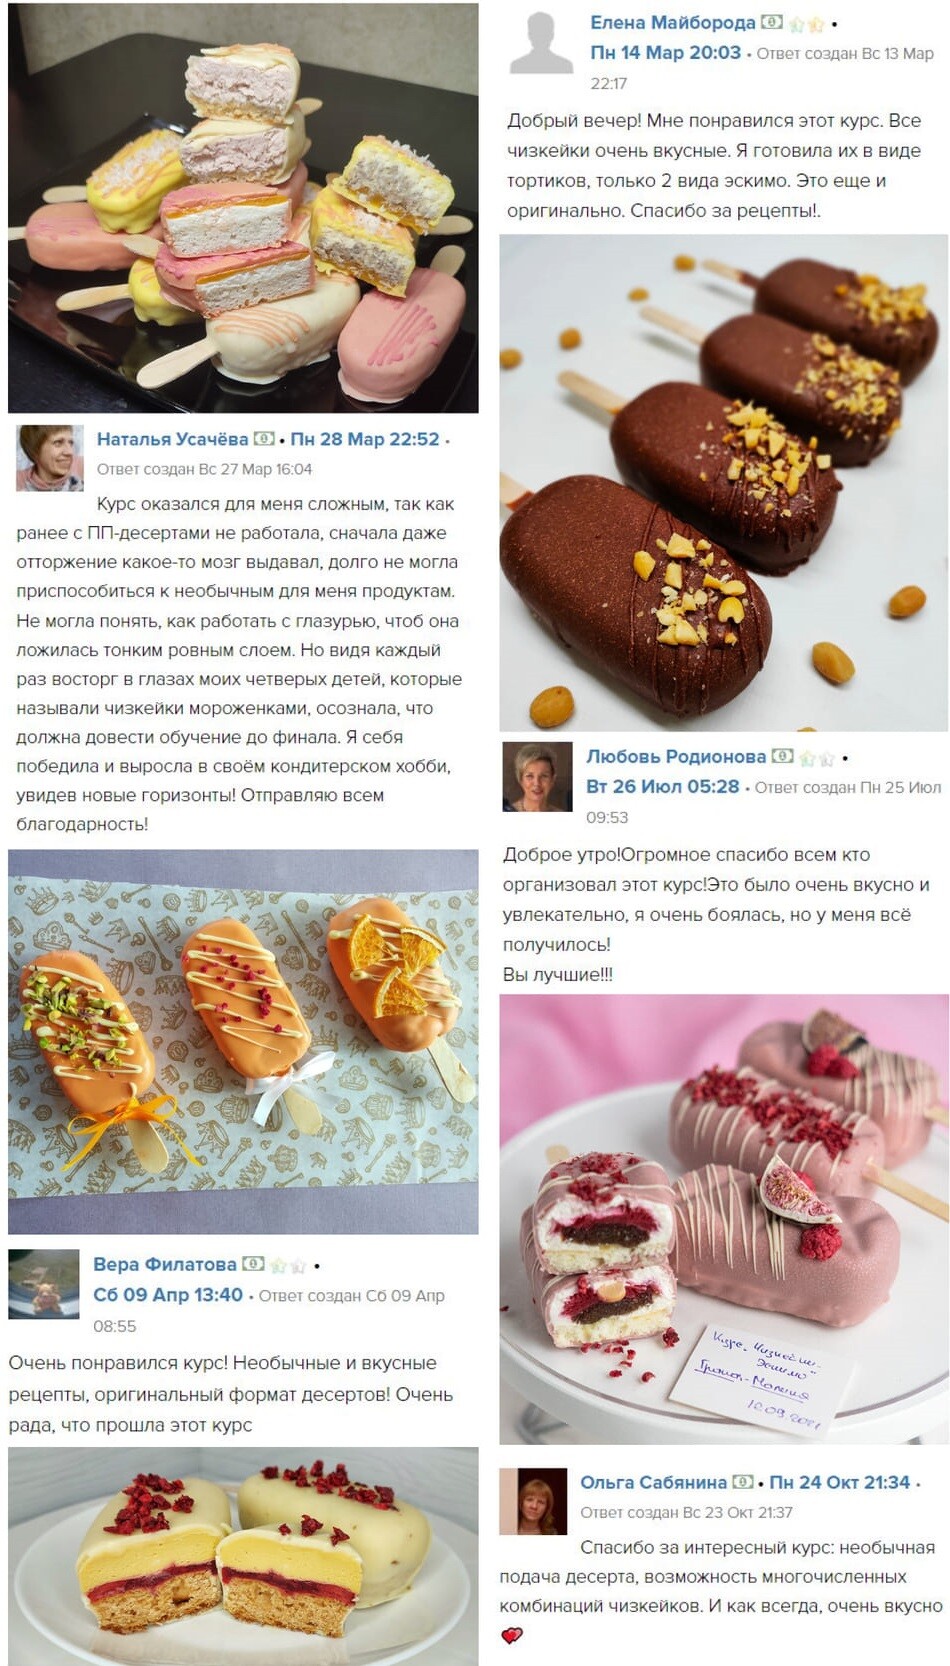Click the star icons next to Елена Майборода
Viewport: 950px width, 1666px height.
pos(806,23)
